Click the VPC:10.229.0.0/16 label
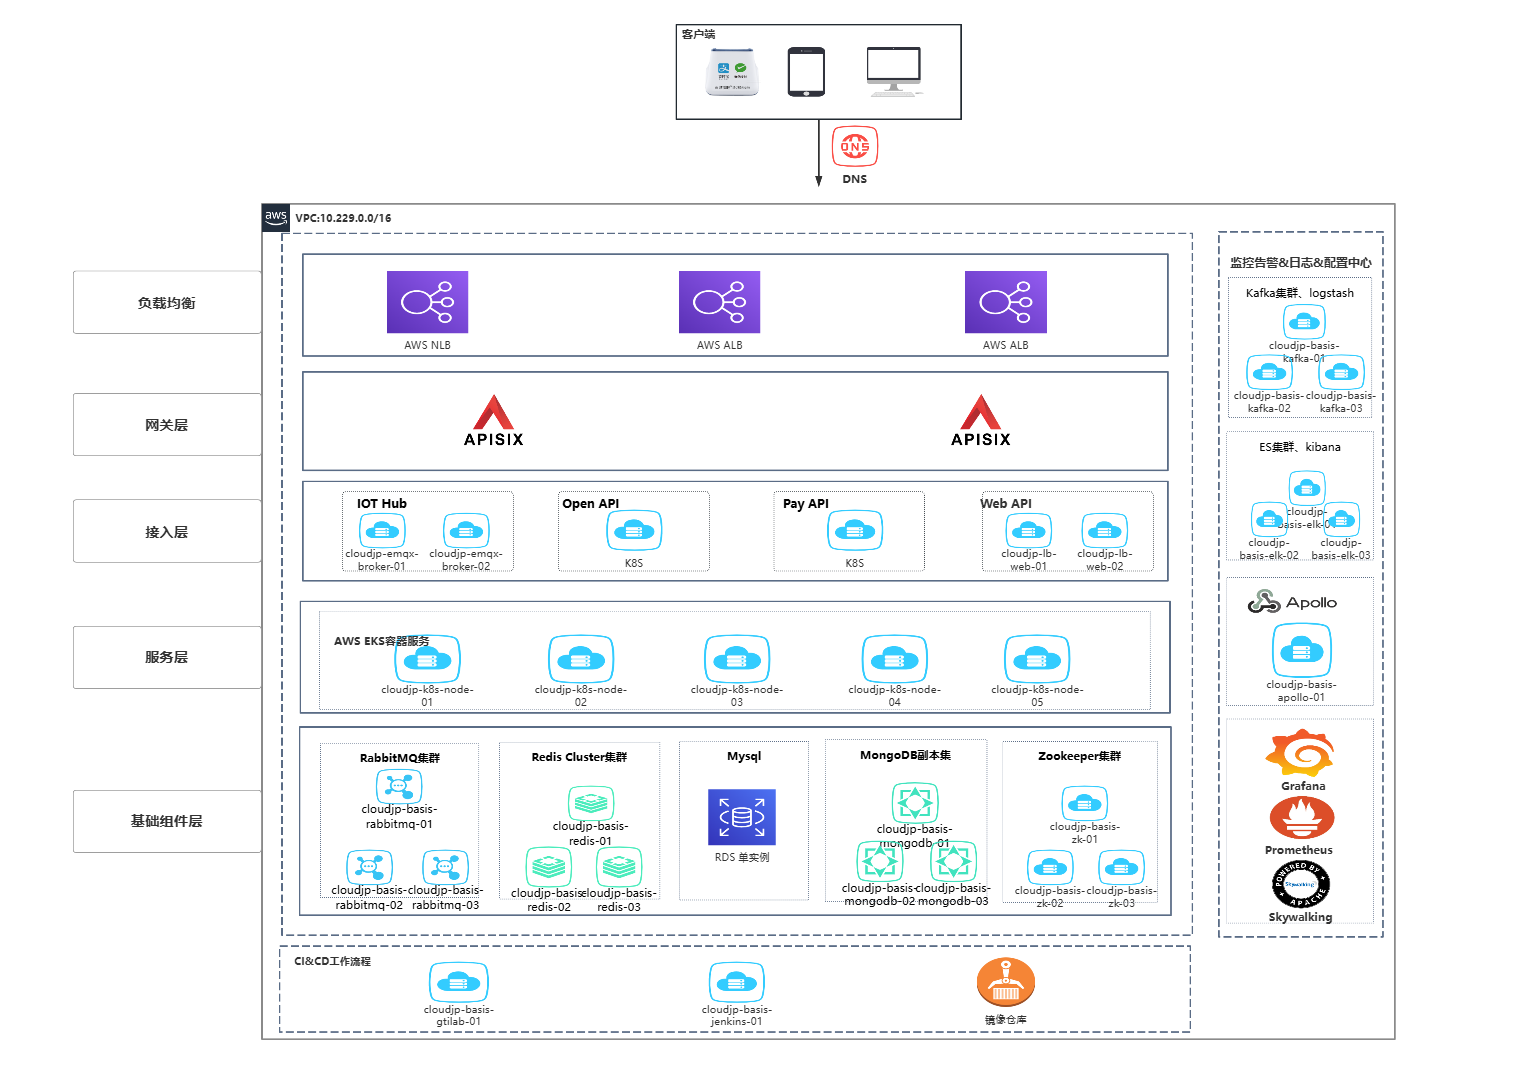This screenshot has width=1515, height=1065. tap(343, 218)
